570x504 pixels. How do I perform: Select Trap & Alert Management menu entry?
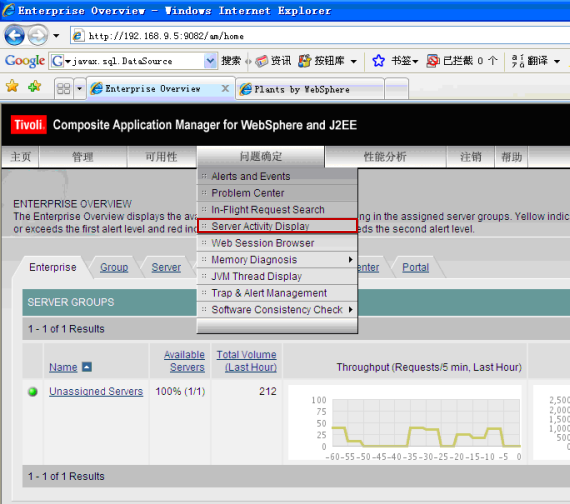[277, 293]
